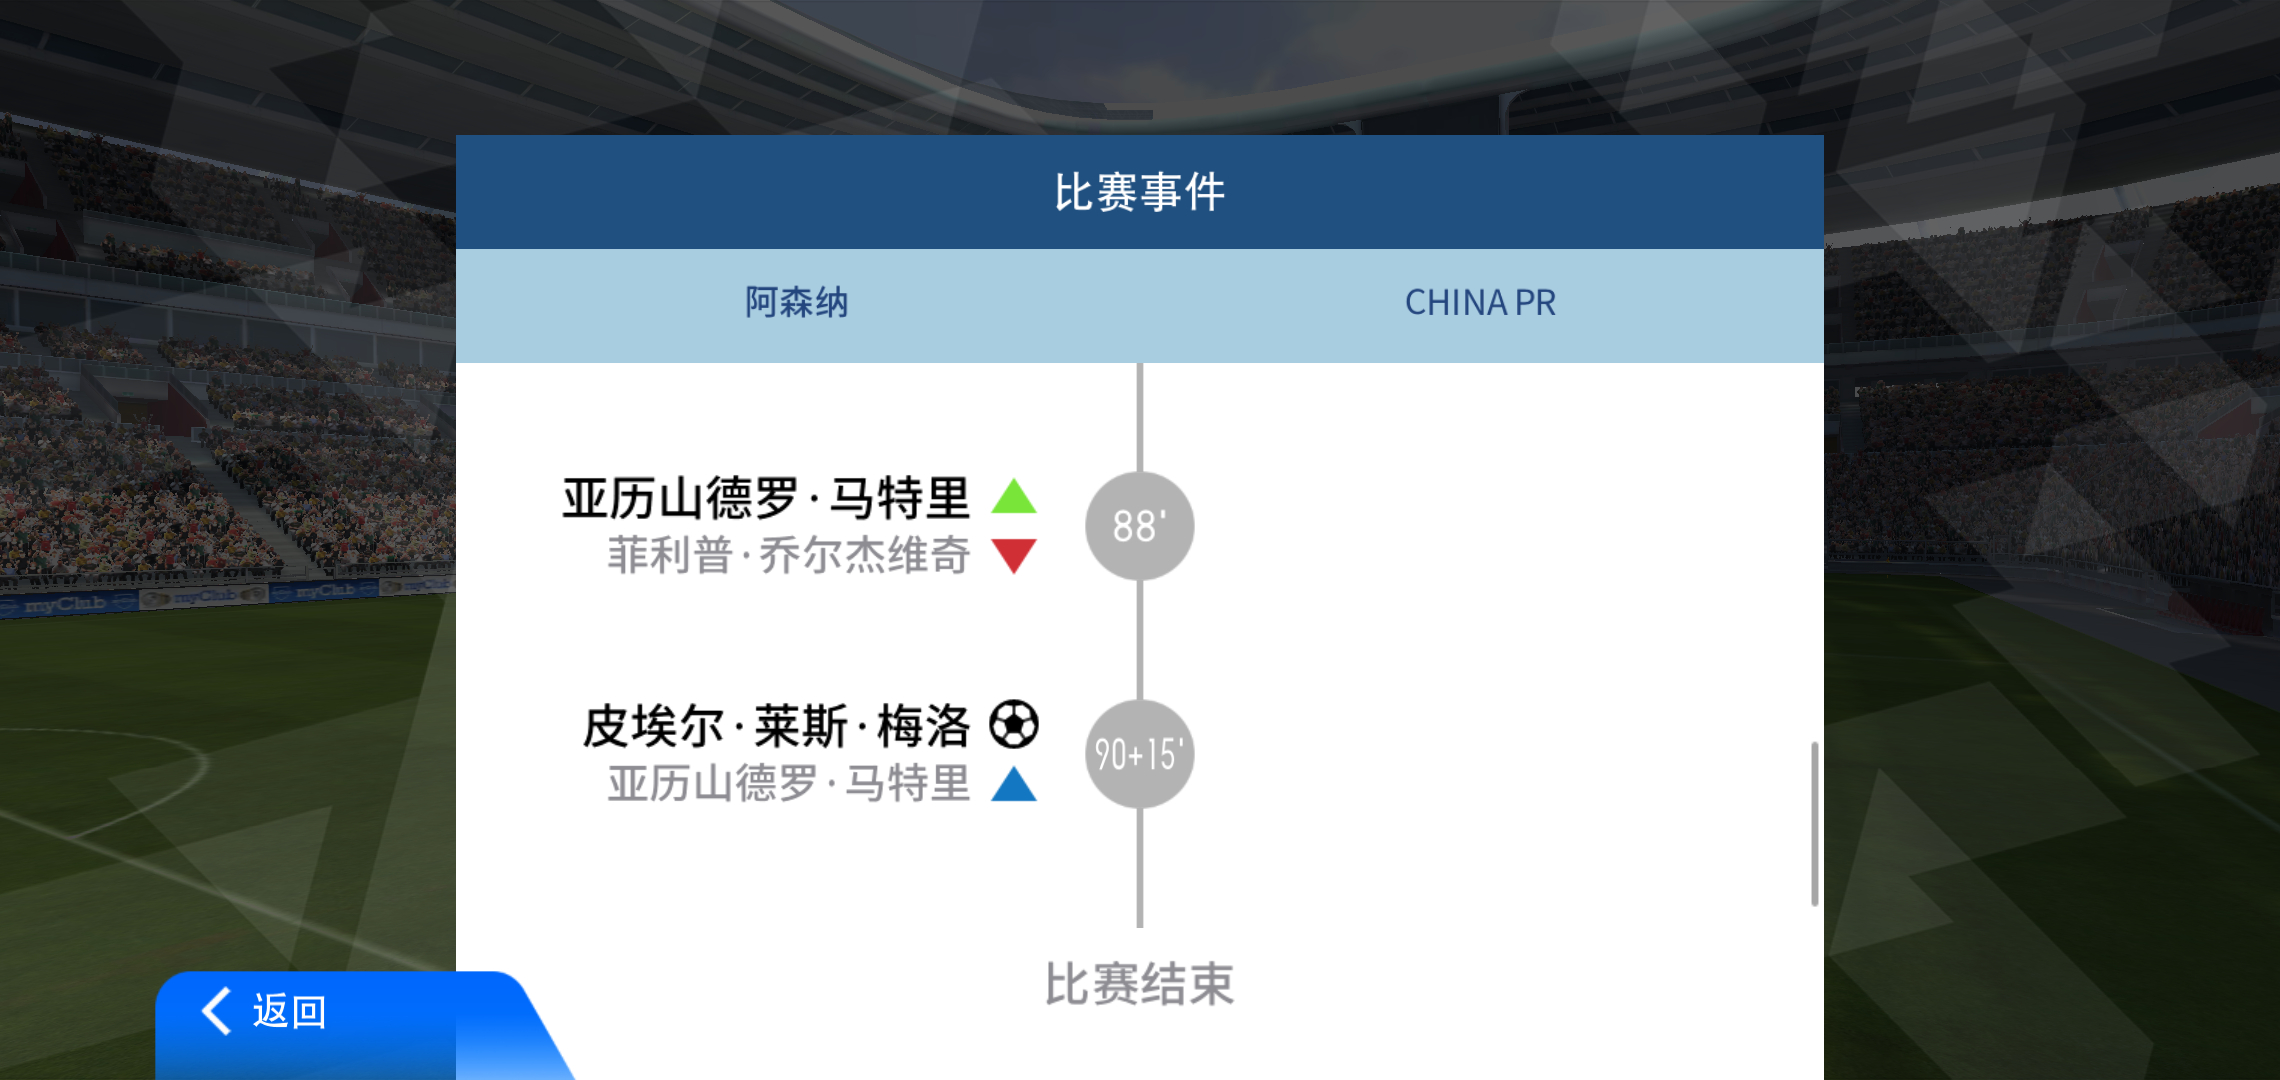Click the 阿森纳 team header
This screenshot has height=1080, width=2280.
point(797,302)
